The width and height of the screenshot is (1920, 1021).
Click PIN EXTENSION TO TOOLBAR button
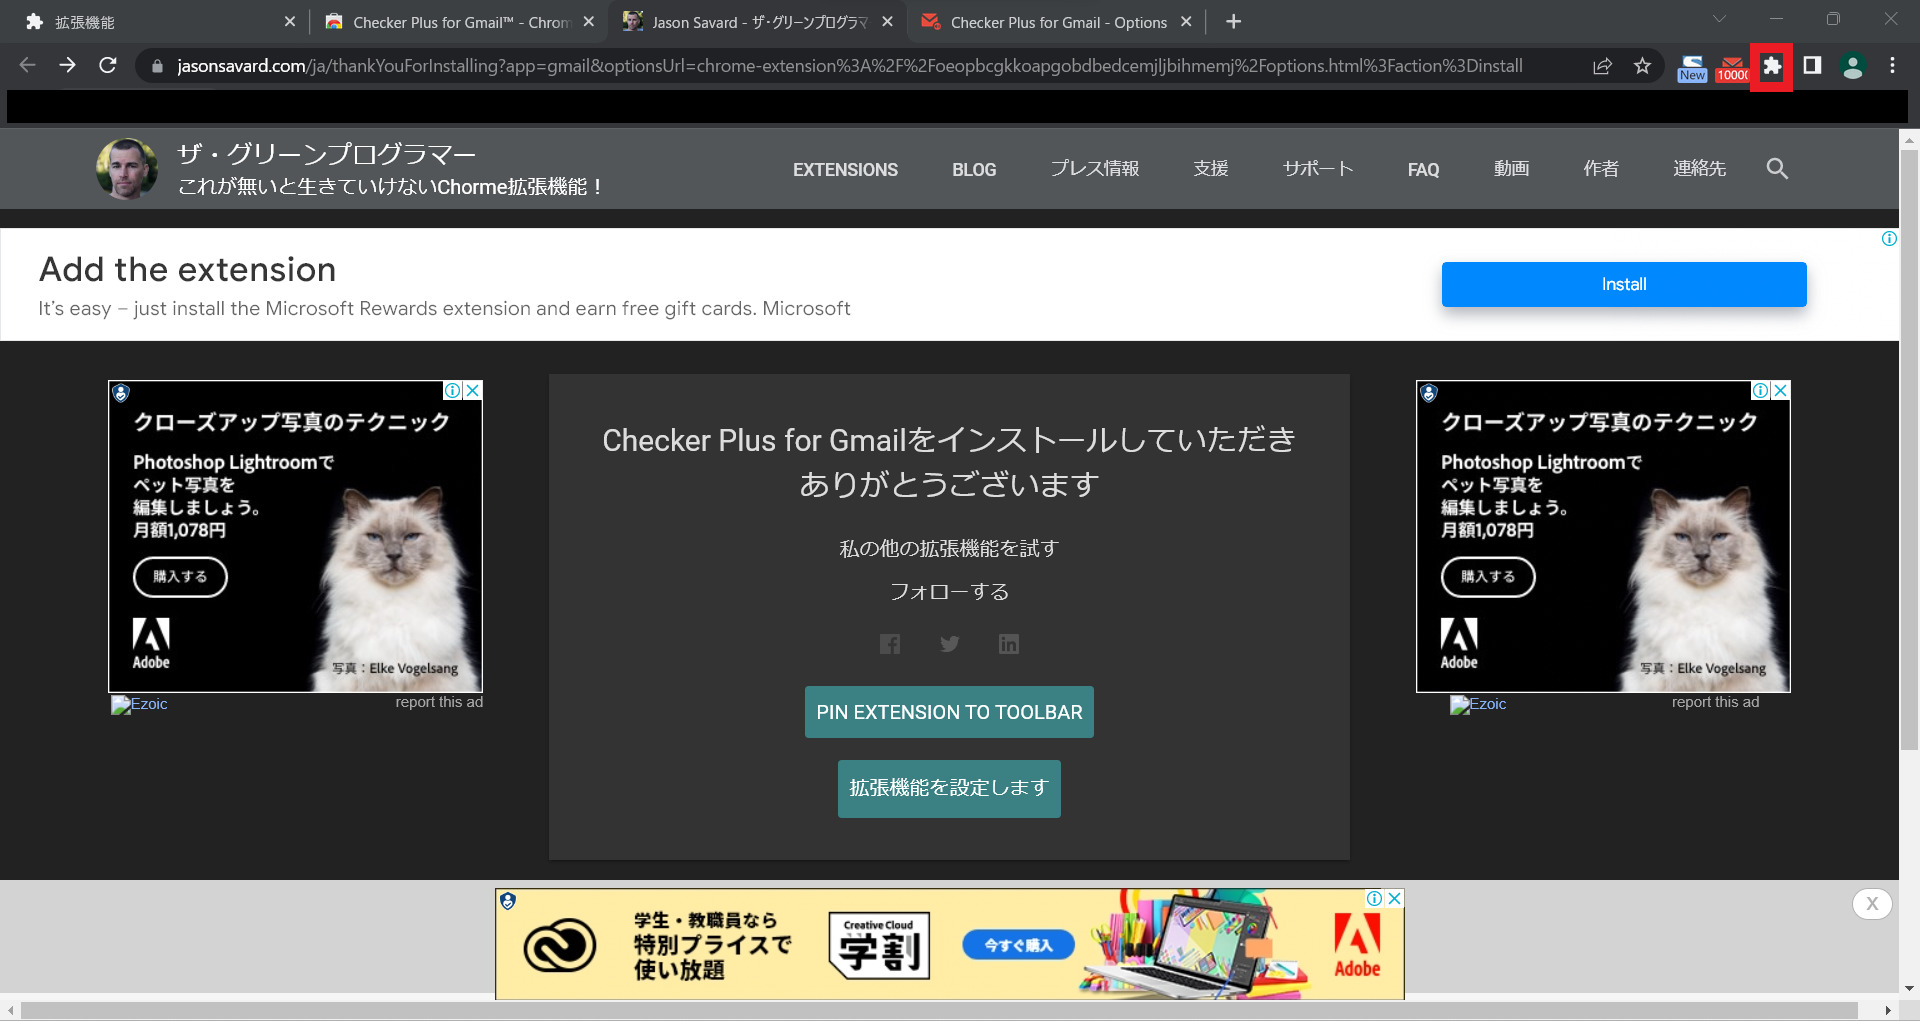click(949, 712)
